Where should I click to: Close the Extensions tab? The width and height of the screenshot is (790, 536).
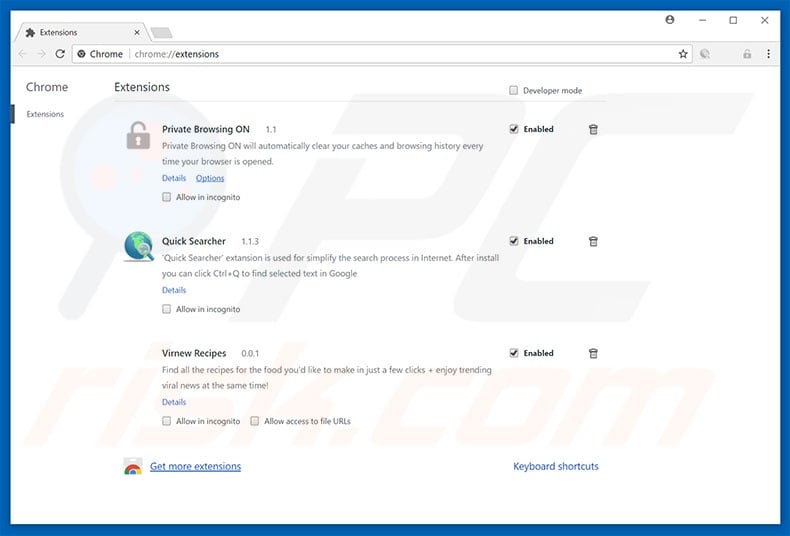pos(137,32)
